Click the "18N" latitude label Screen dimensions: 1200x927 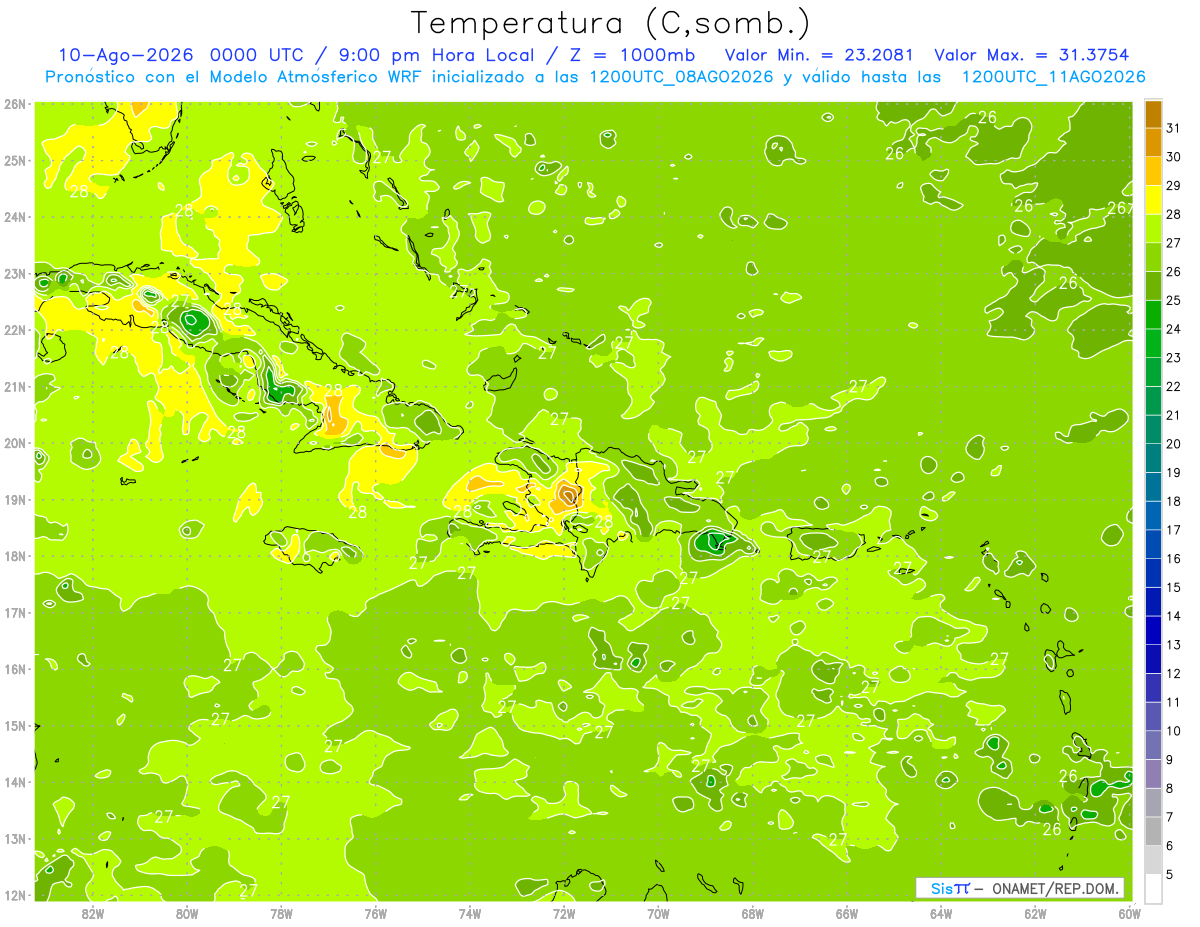[x=15, y=556]
